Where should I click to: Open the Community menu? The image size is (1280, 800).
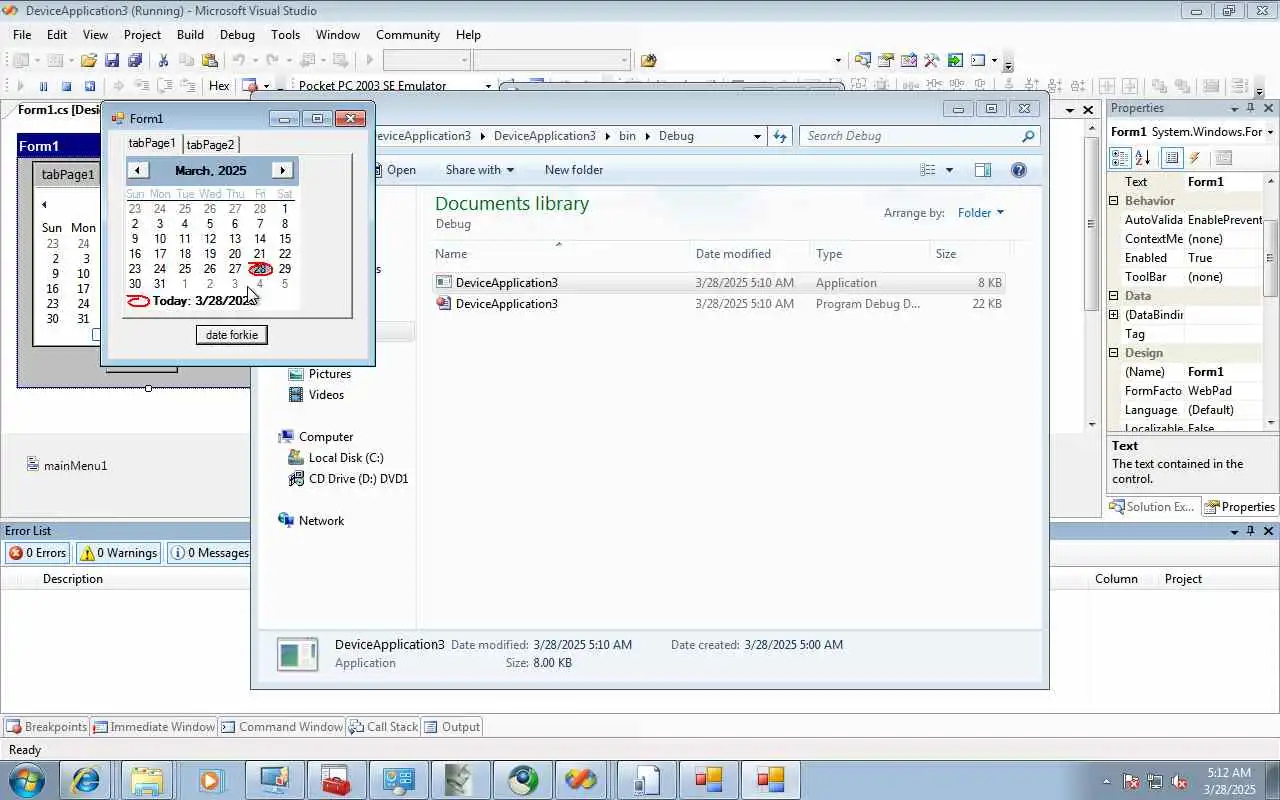pyautogui.click(x=408, y=34)
